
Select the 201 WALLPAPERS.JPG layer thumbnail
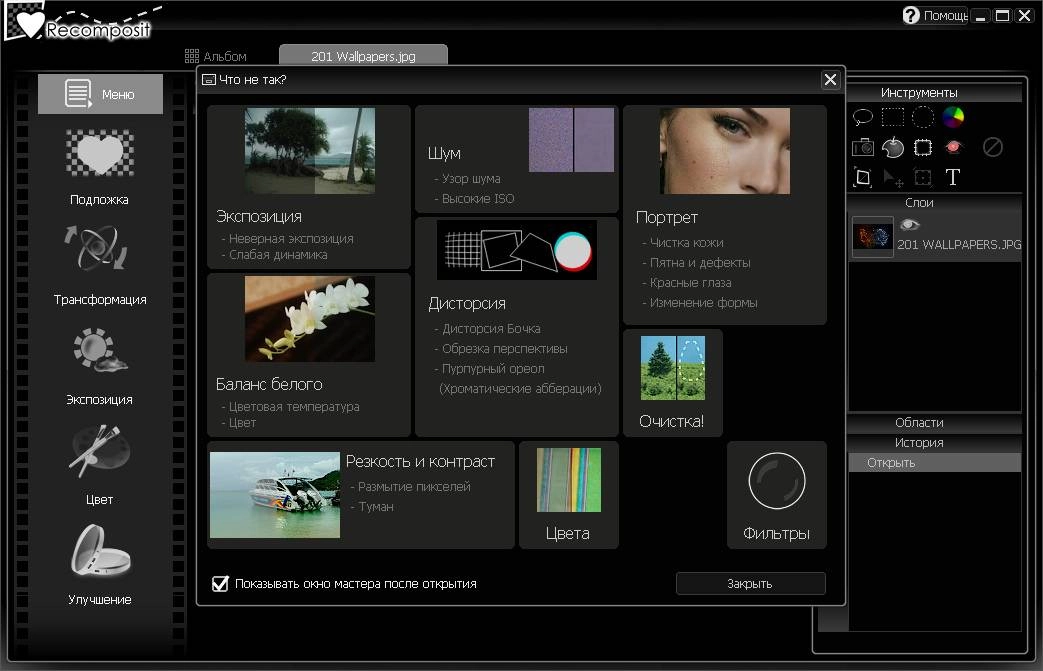pyautogui.click(x=872, y=237)
